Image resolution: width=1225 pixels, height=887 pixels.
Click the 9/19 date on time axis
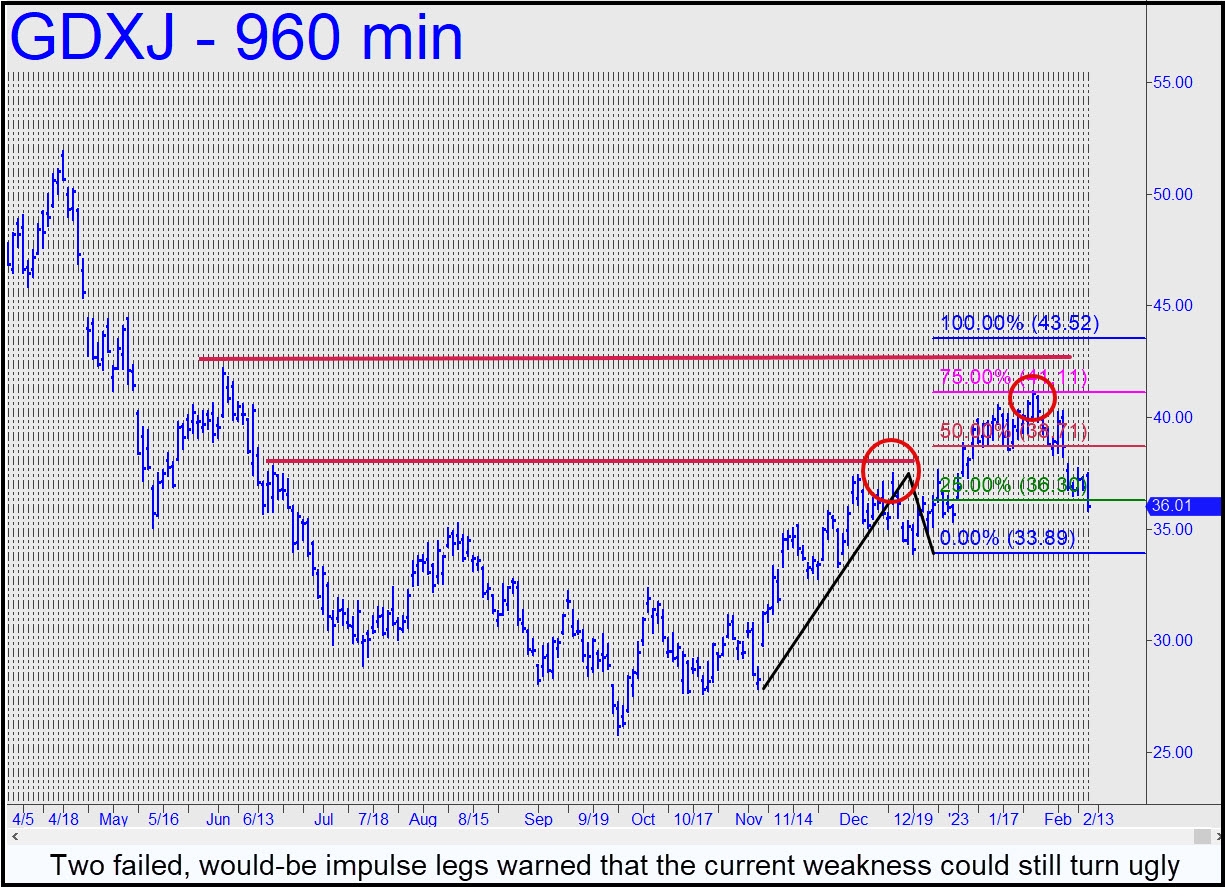[594, 819]
